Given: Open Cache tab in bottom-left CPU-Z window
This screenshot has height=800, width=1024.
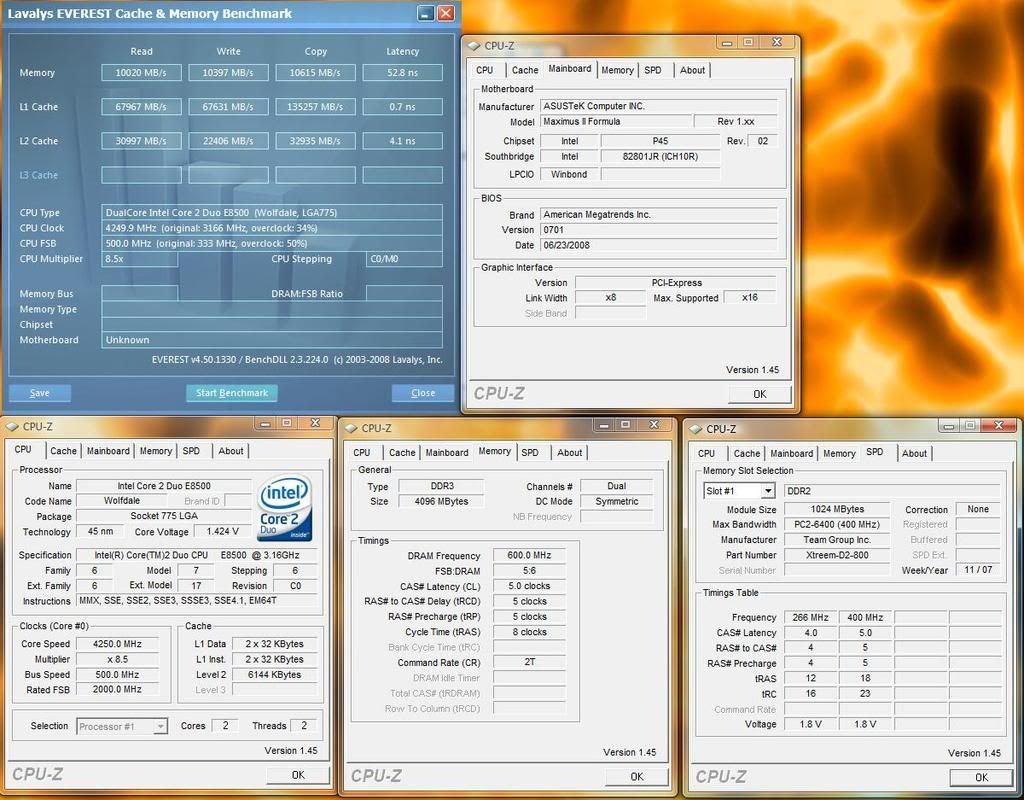Looking at the screenshot, I should (x=63, y=451).
